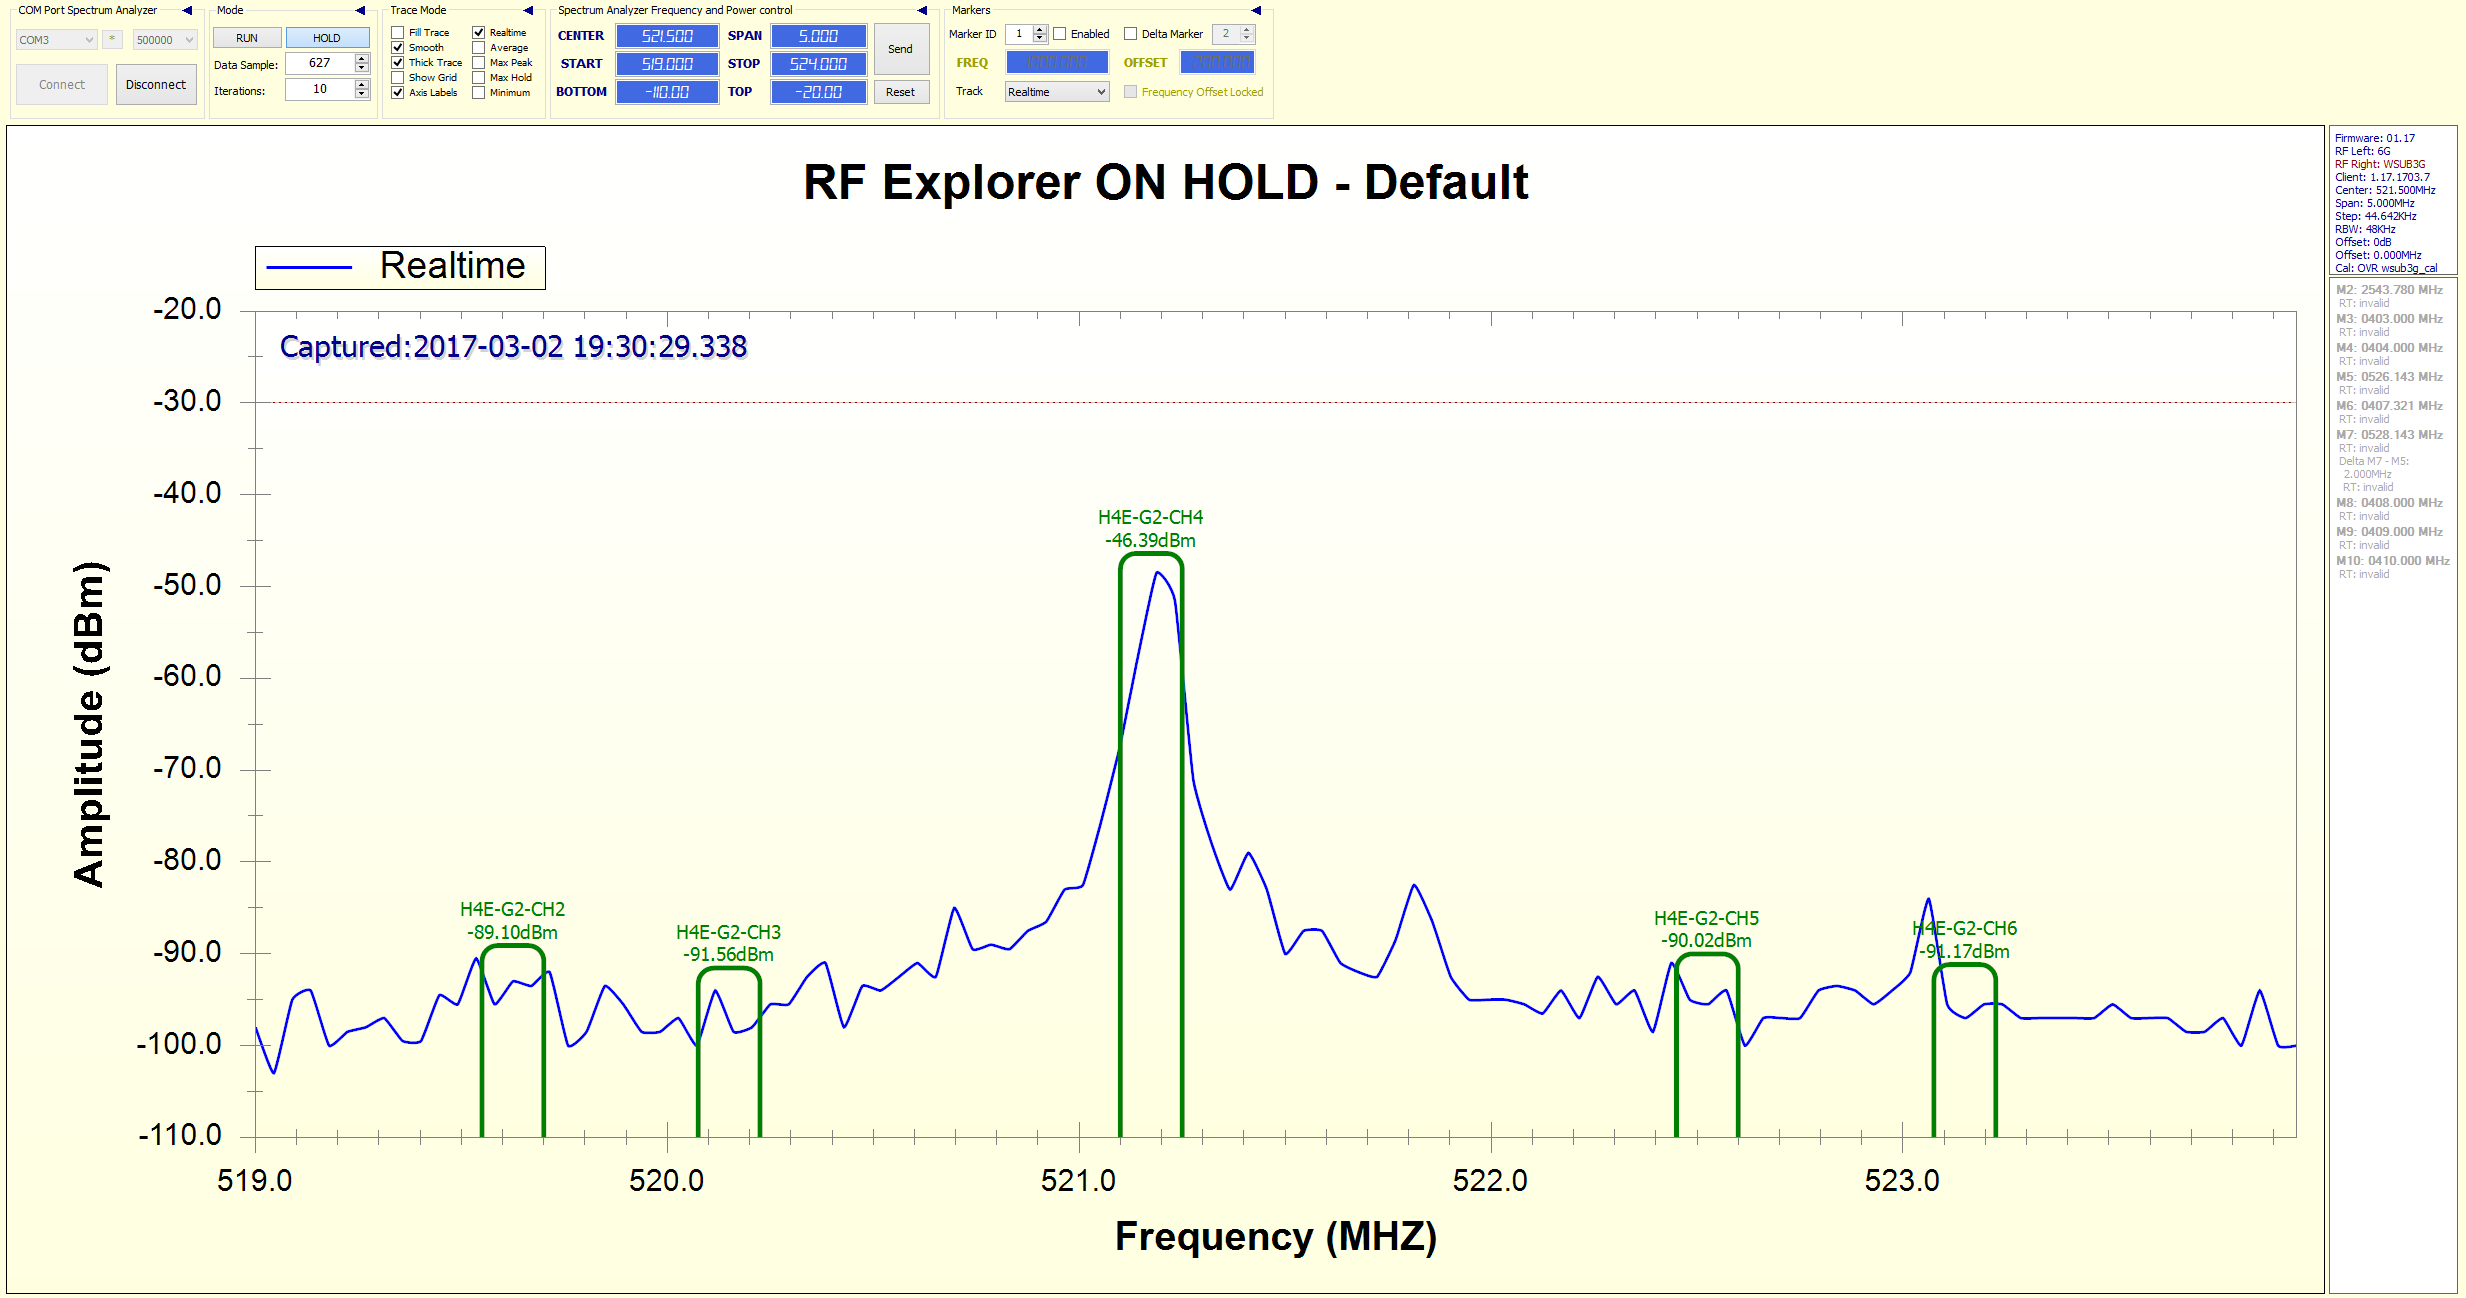Image resolution: width=2466 pixels, height=1298 pixels.
Task: Collapse the COM Port Spectrum Analyzer panel
Action: (x=187, y=10)
